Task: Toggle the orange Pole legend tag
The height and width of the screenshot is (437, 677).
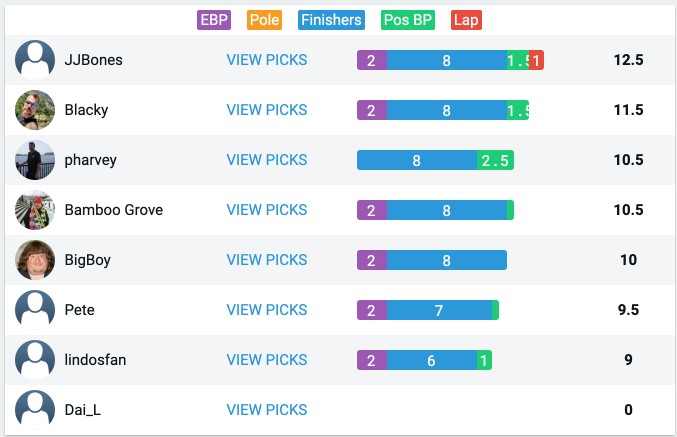Action: [264, 20]
